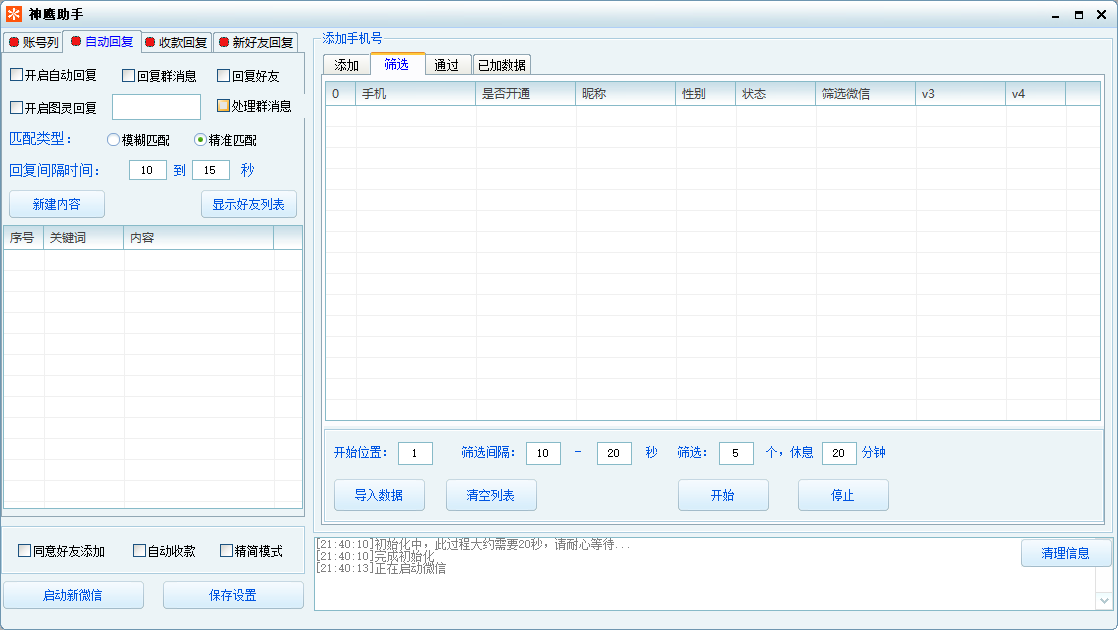Click the 停止 button
Image resolution: width=1118 pixels, height=630 pixels.
(843, 495)
